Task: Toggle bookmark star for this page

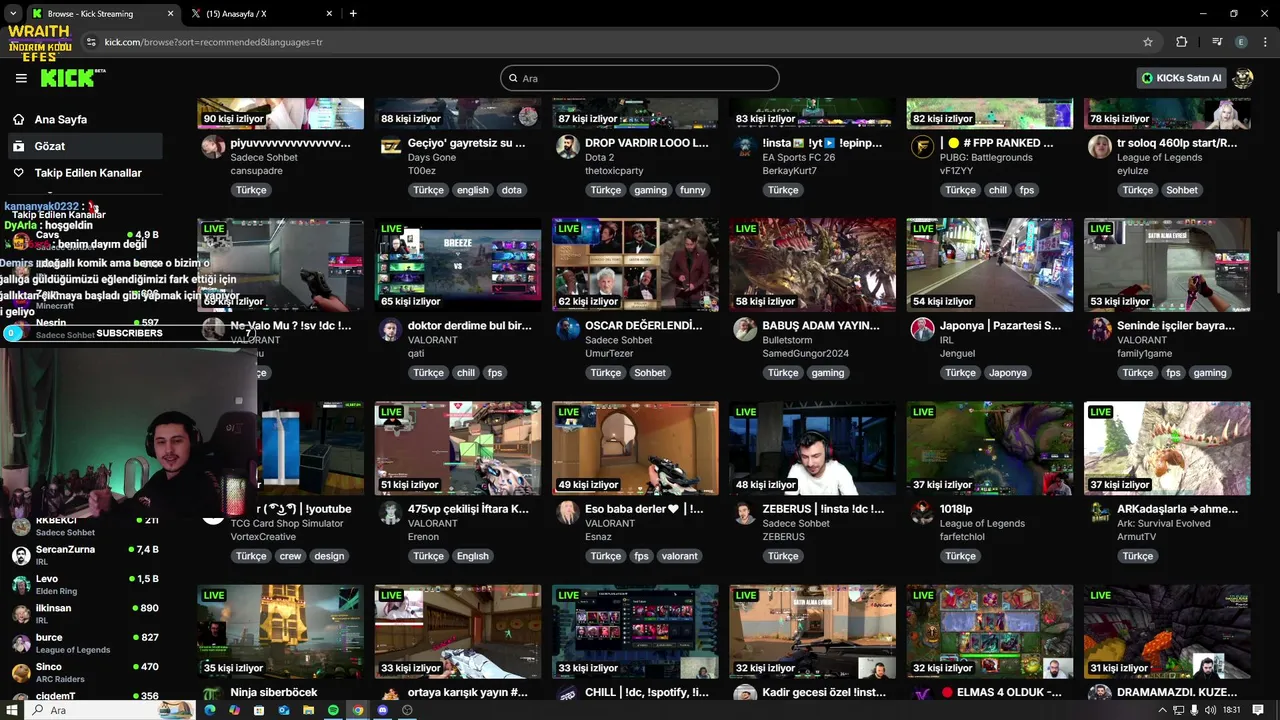Action: pos(1148,42)
